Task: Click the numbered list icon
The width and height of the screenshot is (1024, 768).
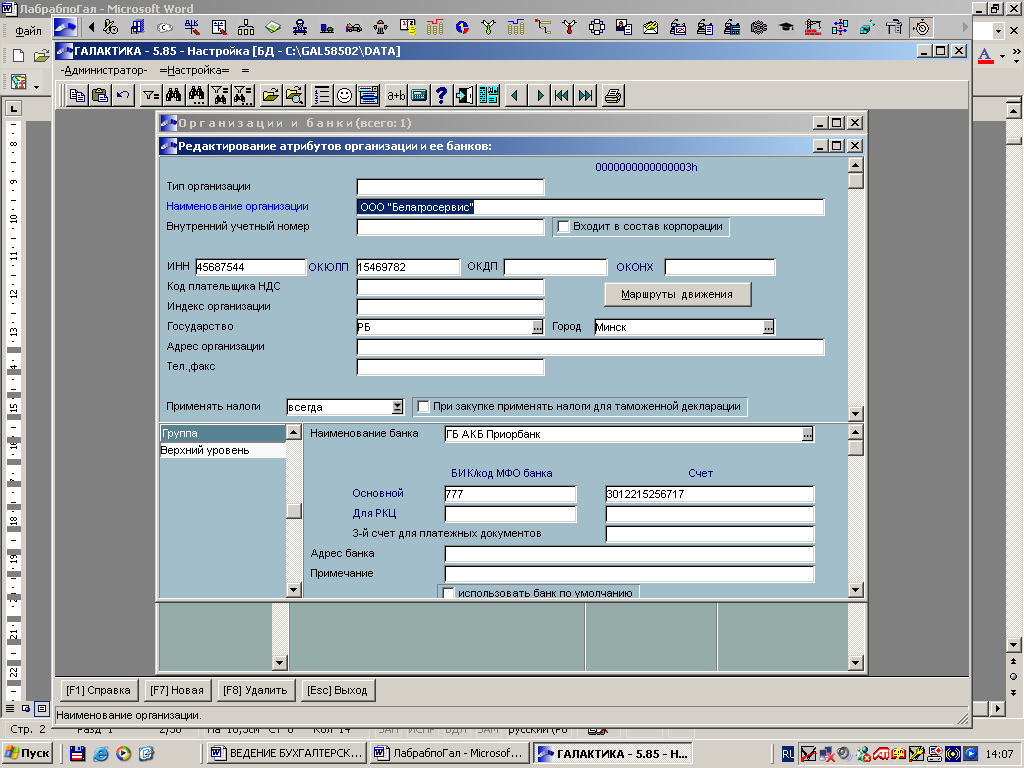Action: tap(321, 95)
